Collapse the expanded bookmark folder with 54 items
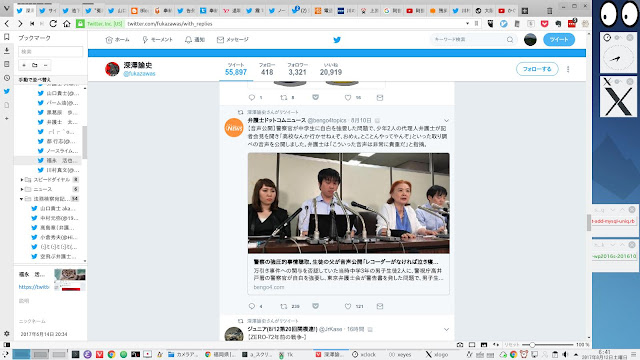Image resolution: width=640 pixels, height=360 pixels. [22, 199]
